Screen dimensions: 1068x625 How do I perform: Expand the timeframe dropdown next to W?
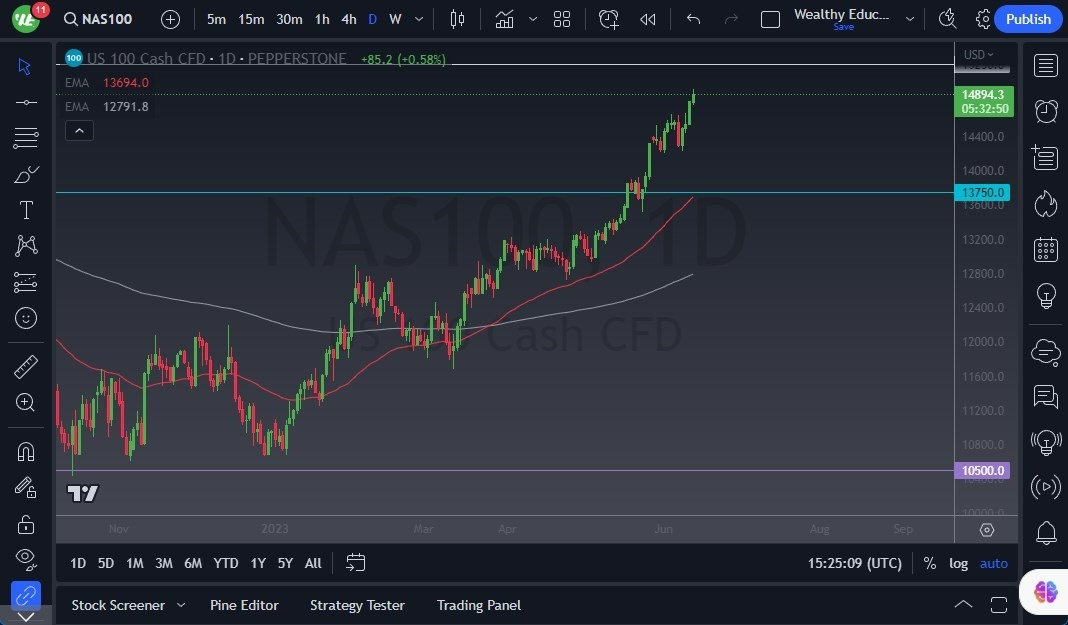(418, 18)
